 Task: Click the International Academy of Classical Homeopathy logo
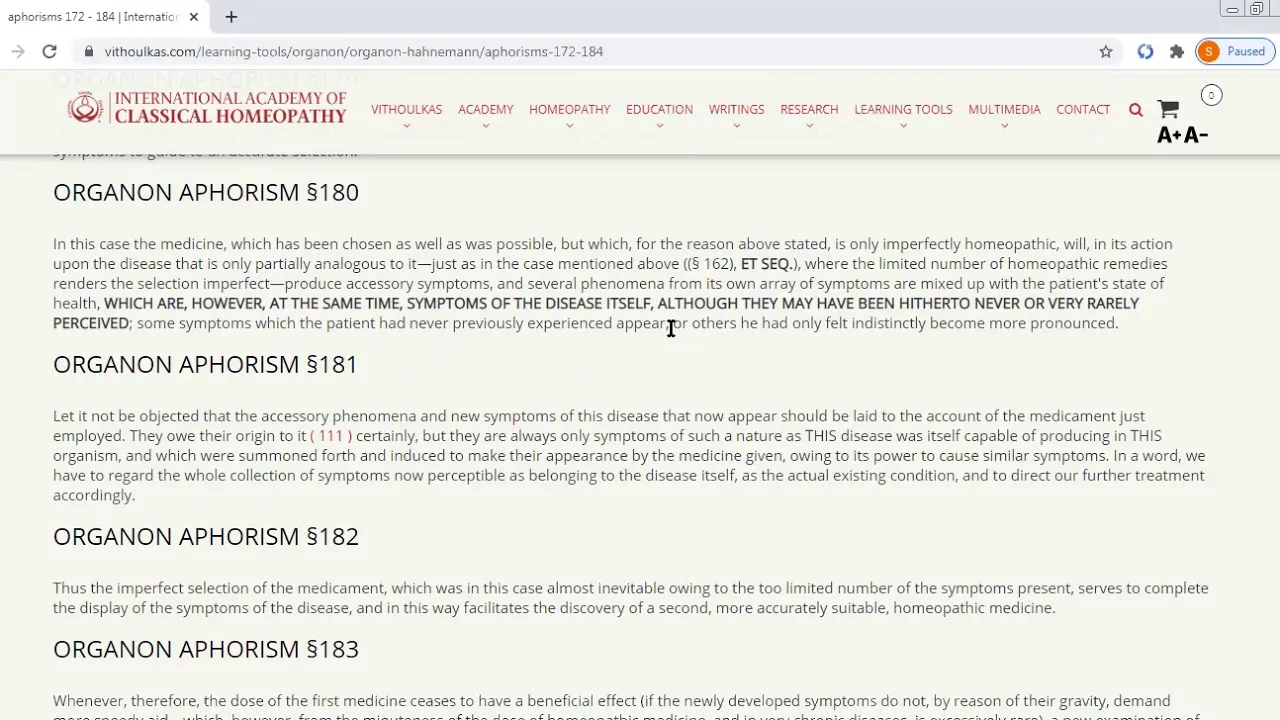207,108
